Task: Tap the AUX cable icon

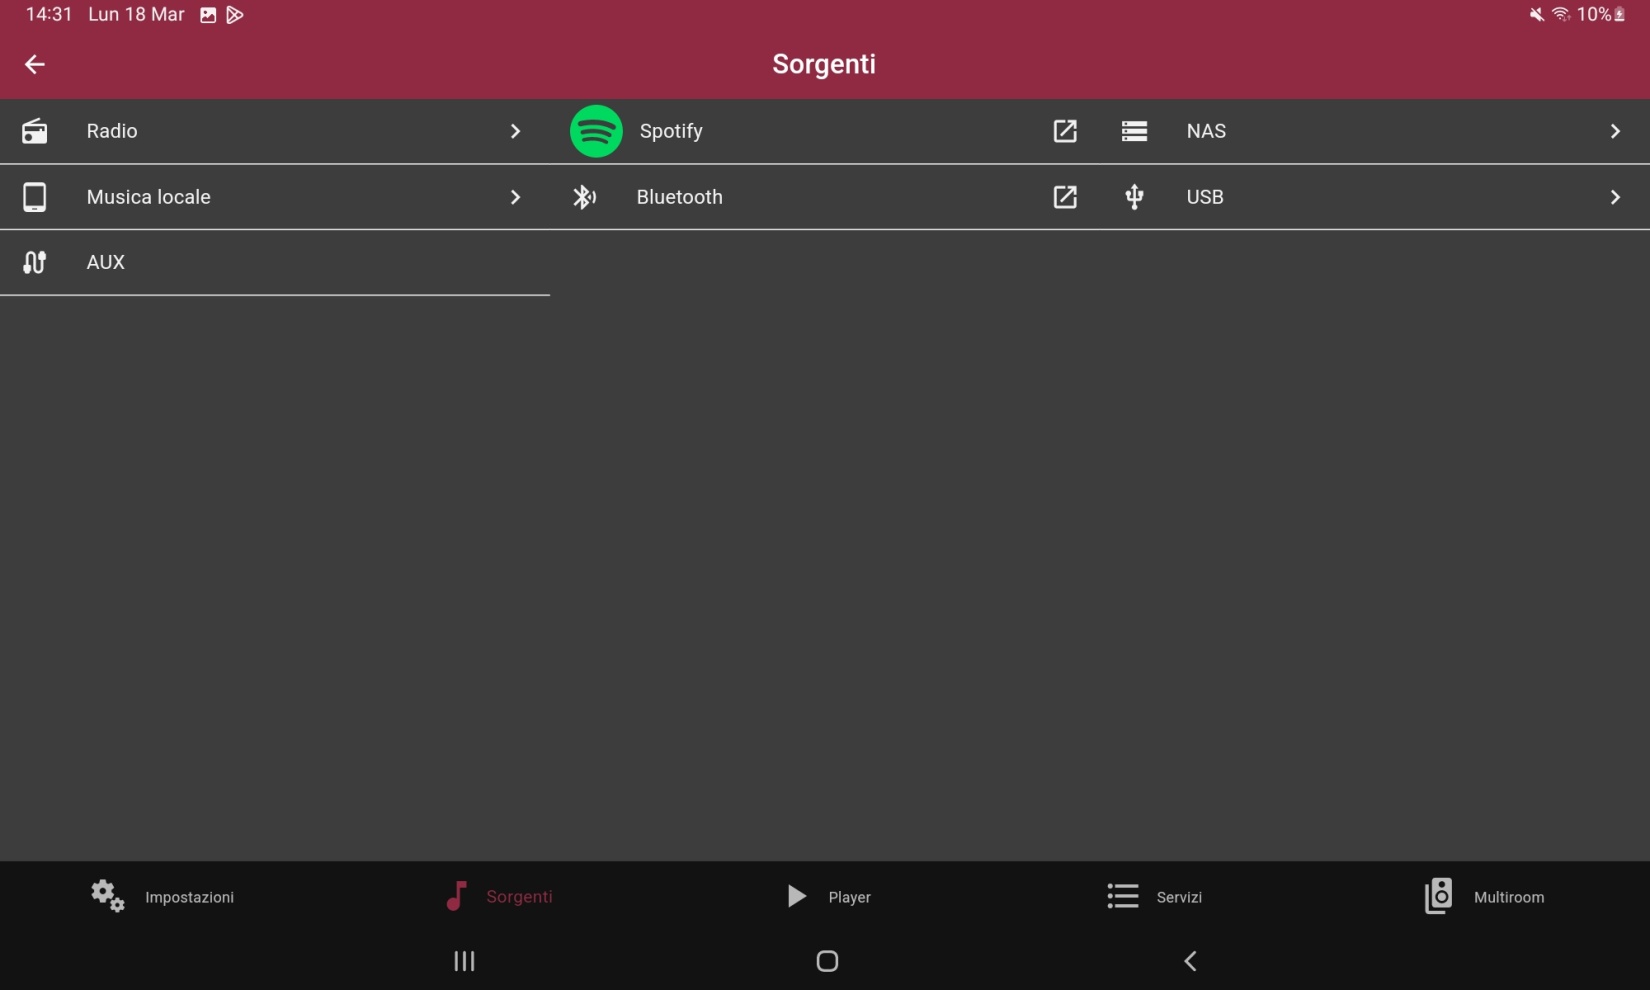Action: pos(35,262)
